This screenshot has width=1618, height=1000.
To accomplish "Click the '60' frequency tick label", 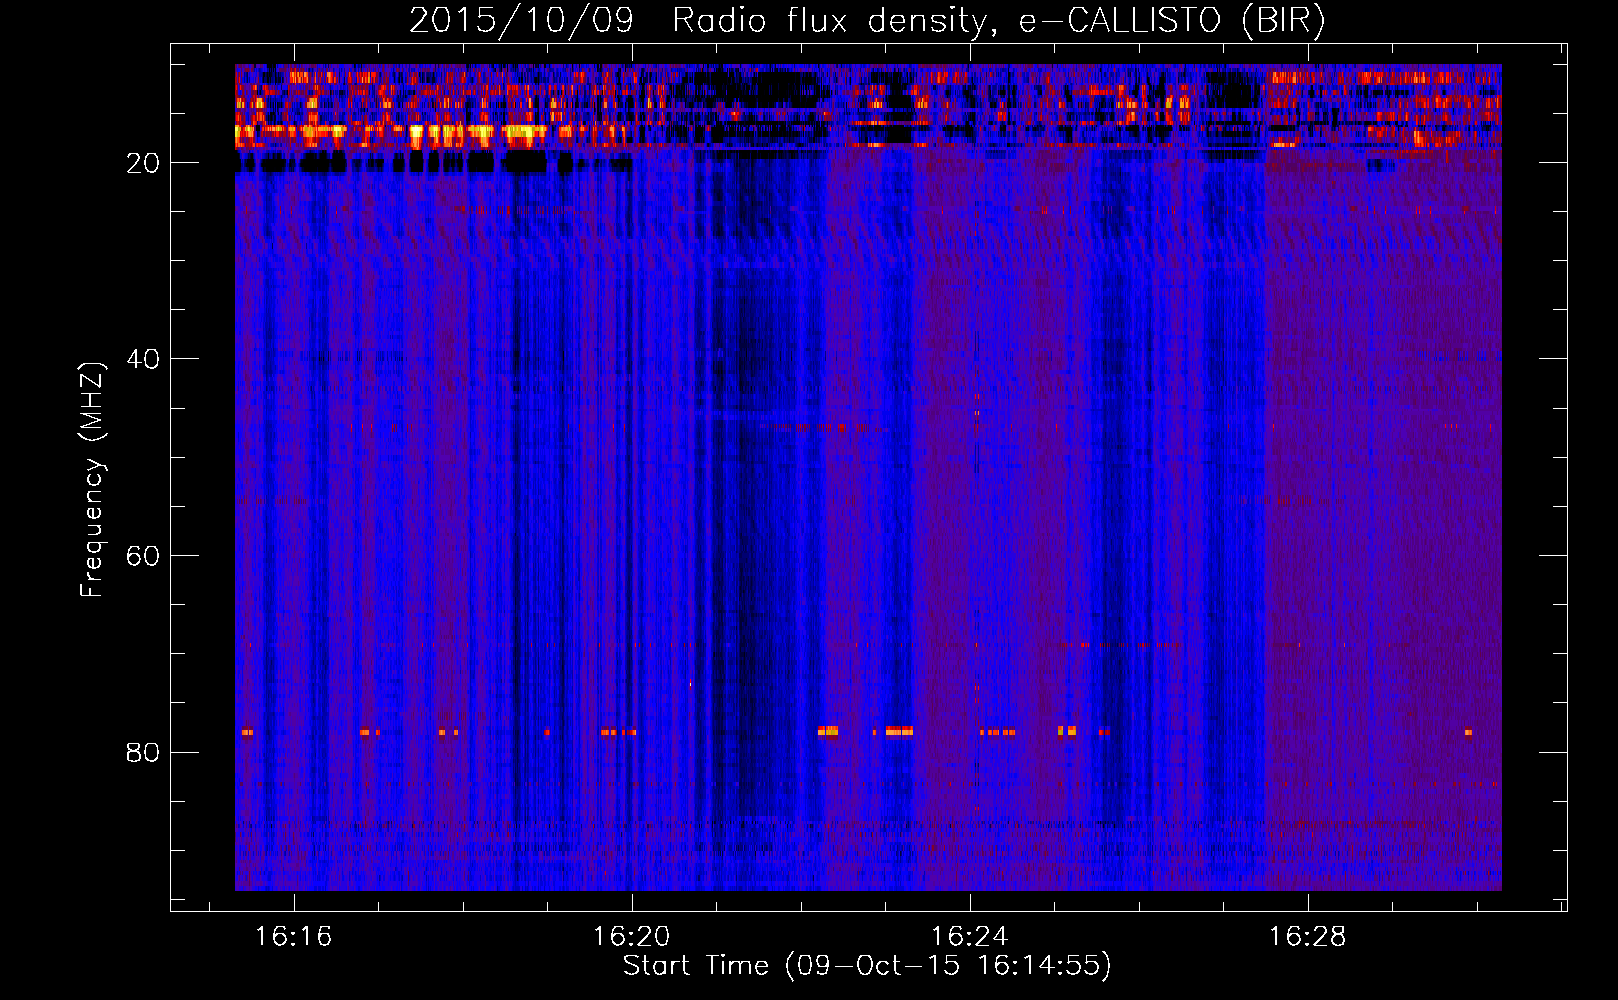I will (143, 556).
